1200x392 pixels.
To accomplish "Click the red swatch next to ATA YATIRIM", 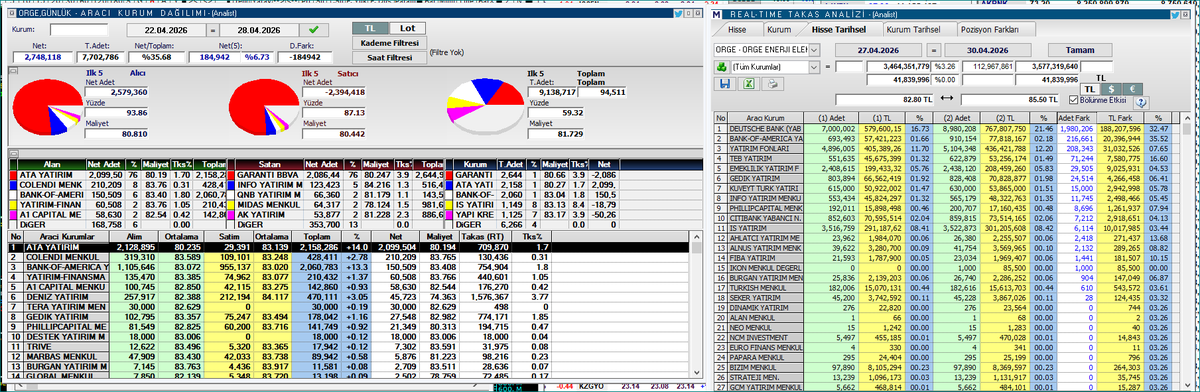I will [x=12, y=175].
